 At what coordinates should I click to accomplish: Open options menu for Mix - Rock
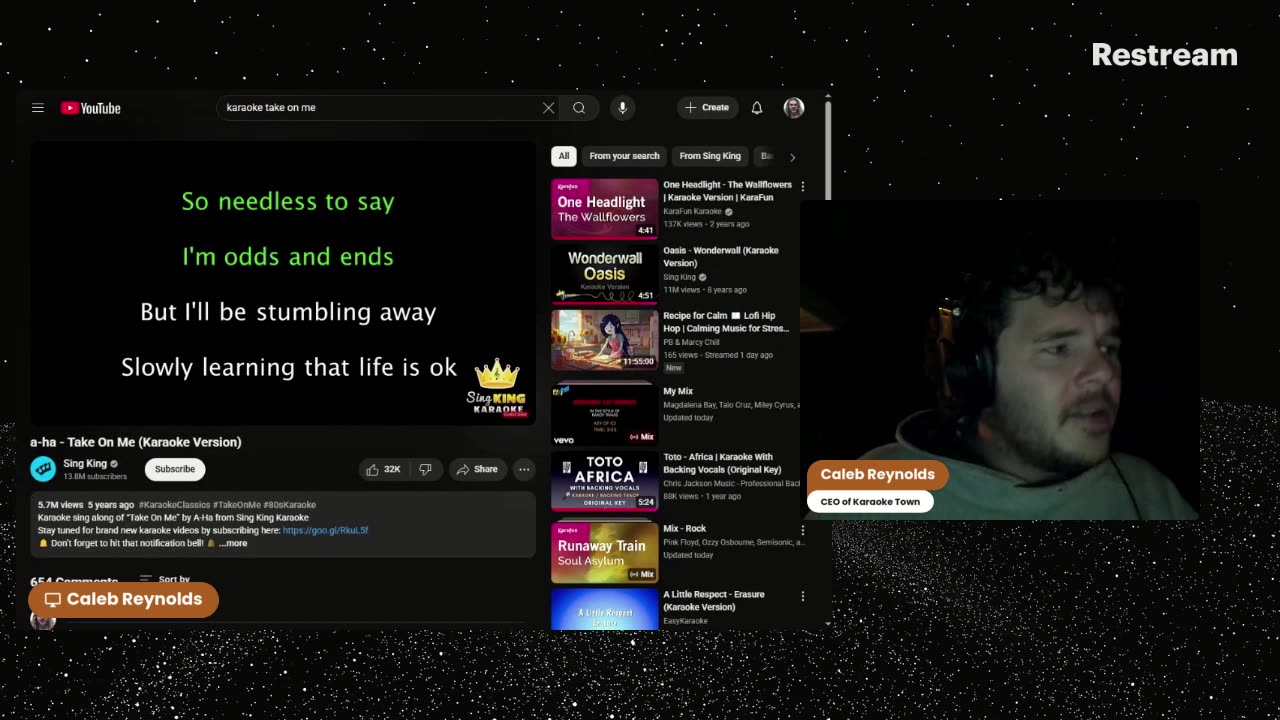pos(802,530)
